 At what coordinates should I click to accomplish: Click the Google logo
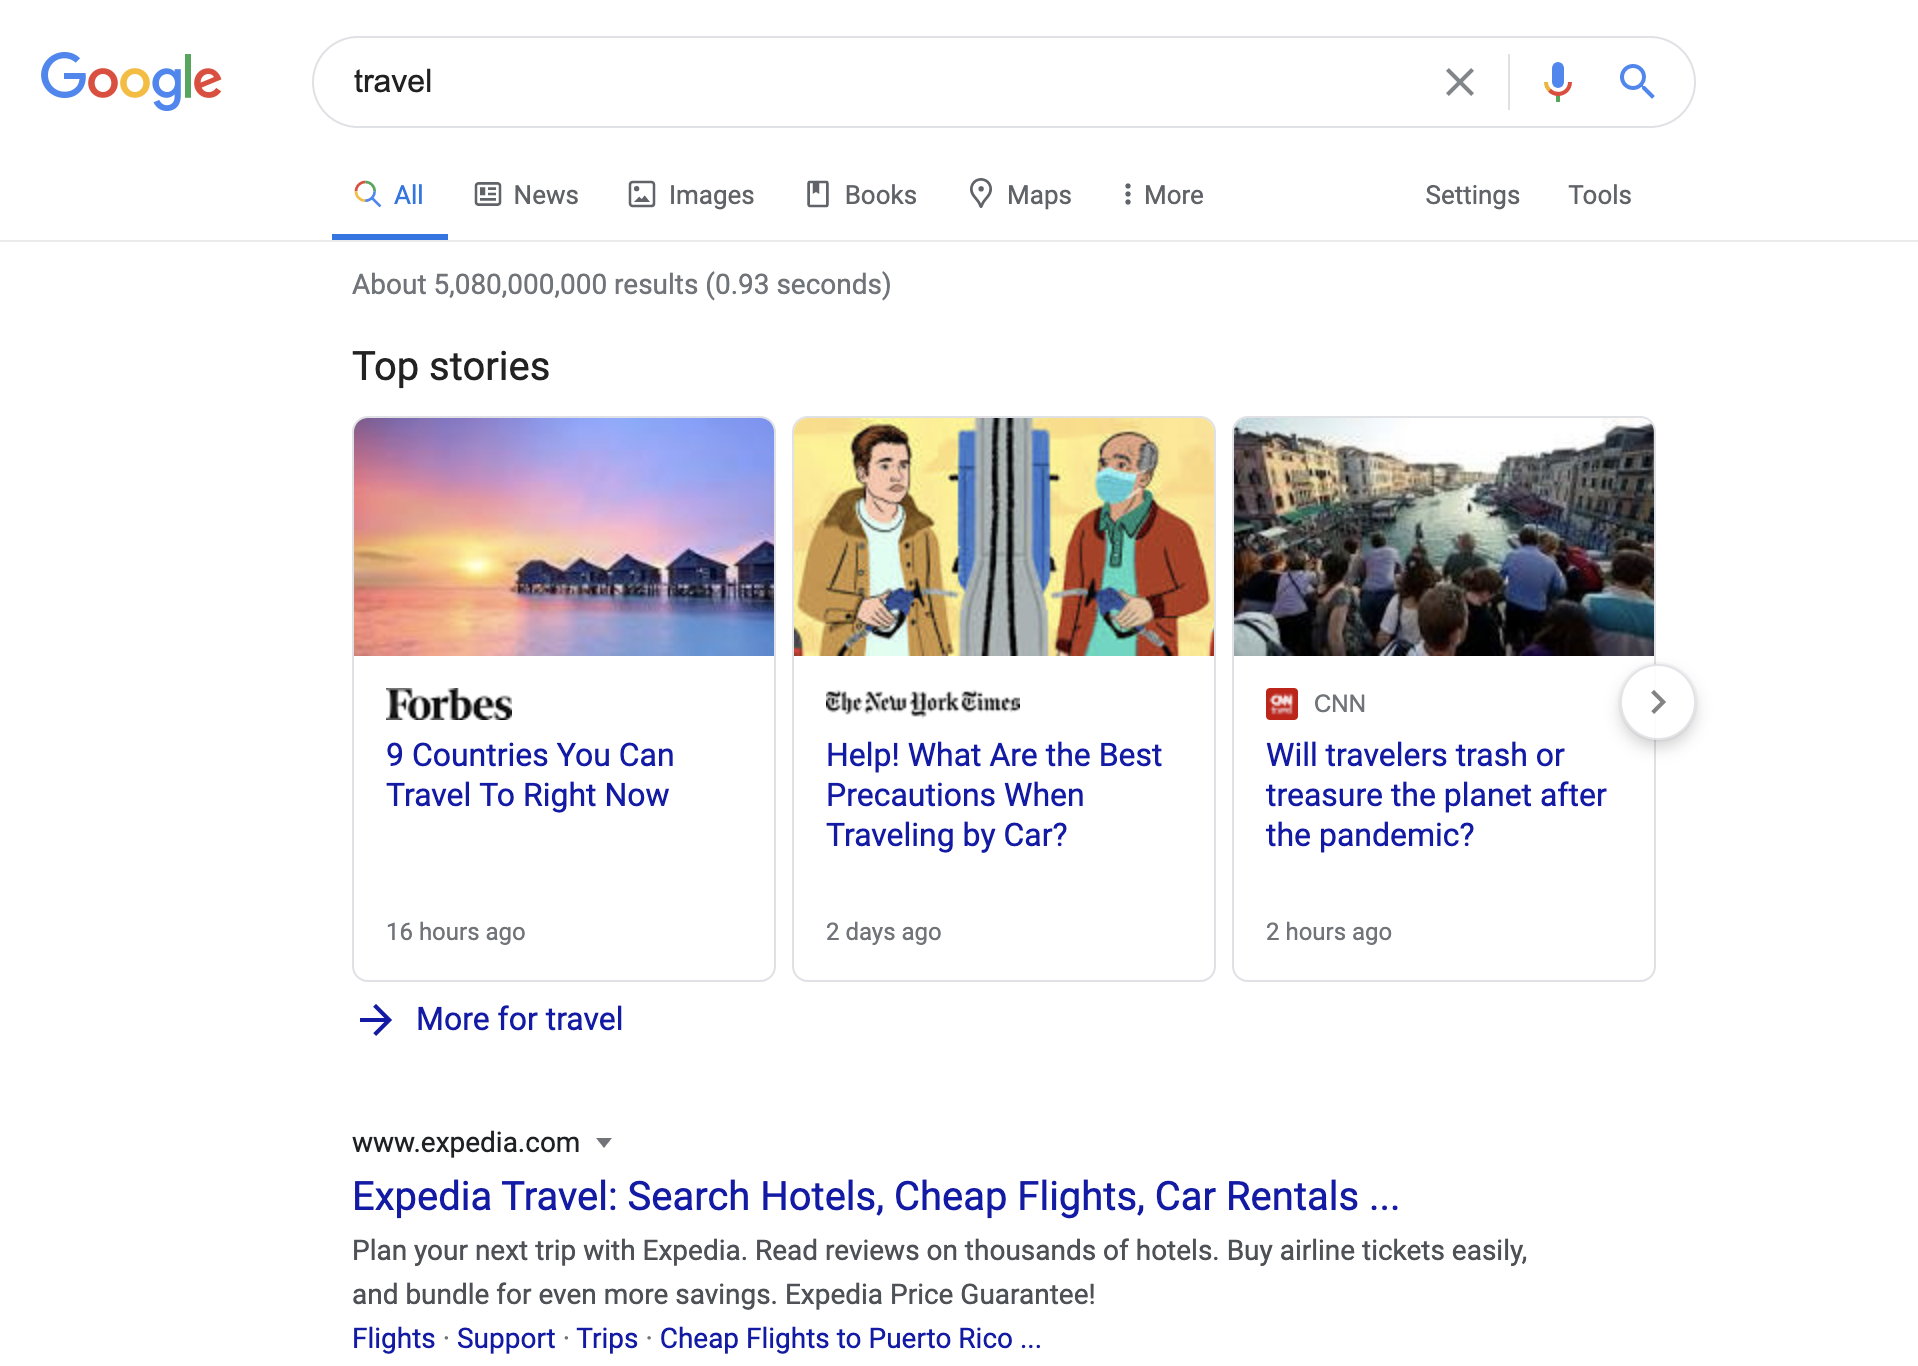[131, 81]
